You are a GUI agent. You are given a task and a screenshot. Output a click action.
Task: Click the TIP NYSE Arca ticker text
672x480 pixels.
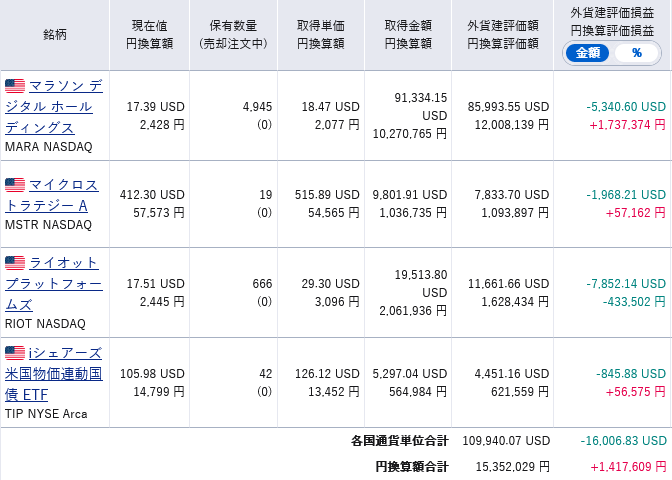pyautogui.click(x=46, y=414)
